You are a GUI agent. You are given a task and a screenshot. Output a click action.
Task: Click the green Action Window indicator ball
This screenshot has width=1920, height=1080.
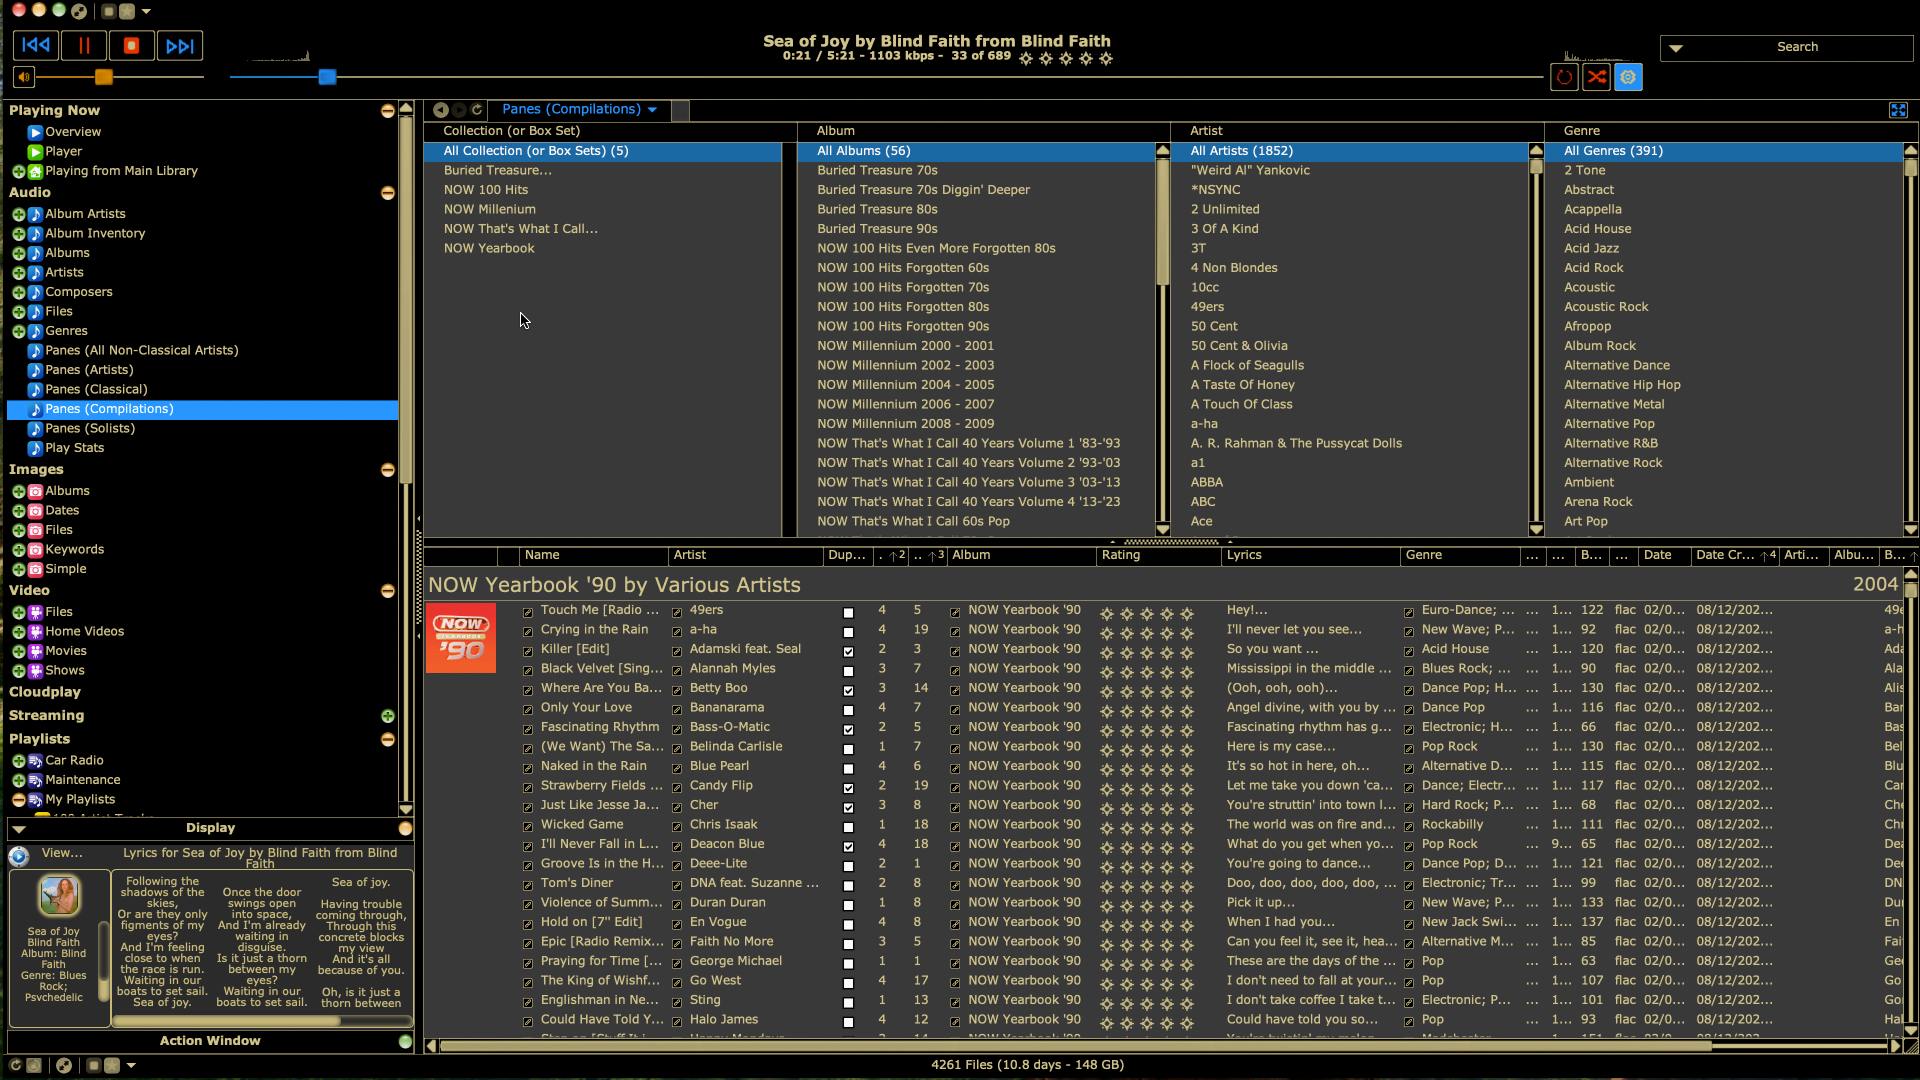coord(405,1041)
